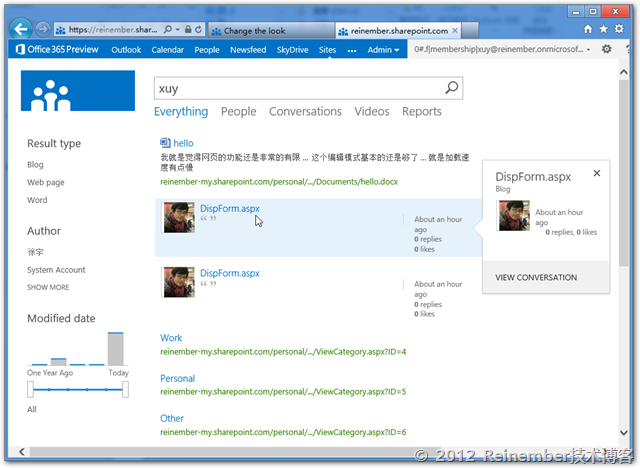The height and width of the screenshot is (468, 640).
Task: Open the Personal category result
Action: [177, 378]
